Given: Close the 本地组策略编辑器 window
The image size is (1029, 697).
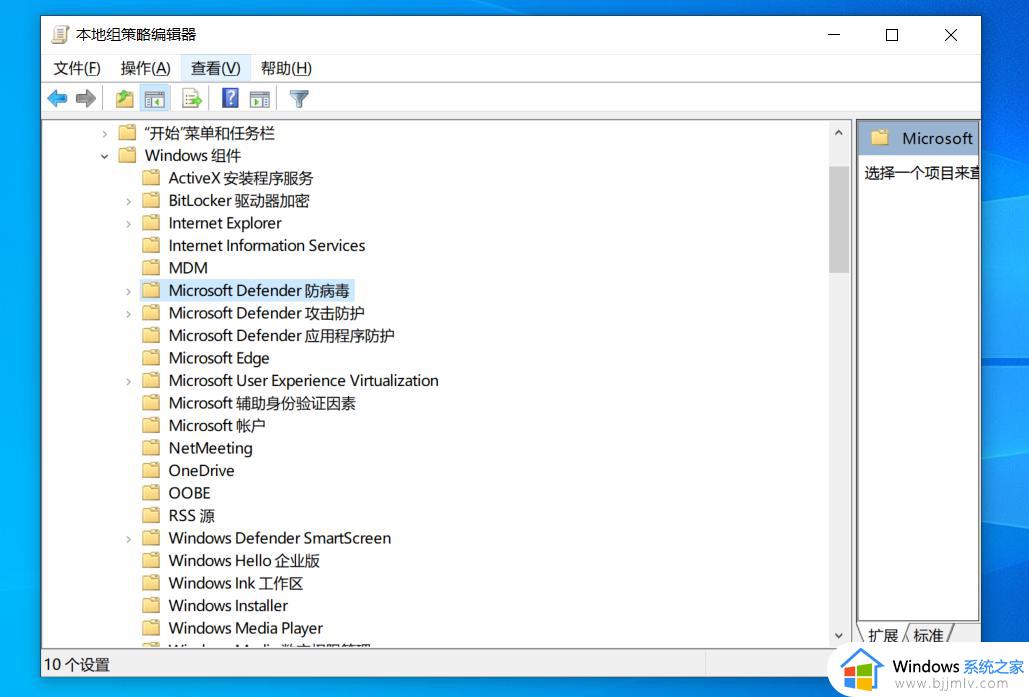Looking at the screenshot, I should point(951,35).
